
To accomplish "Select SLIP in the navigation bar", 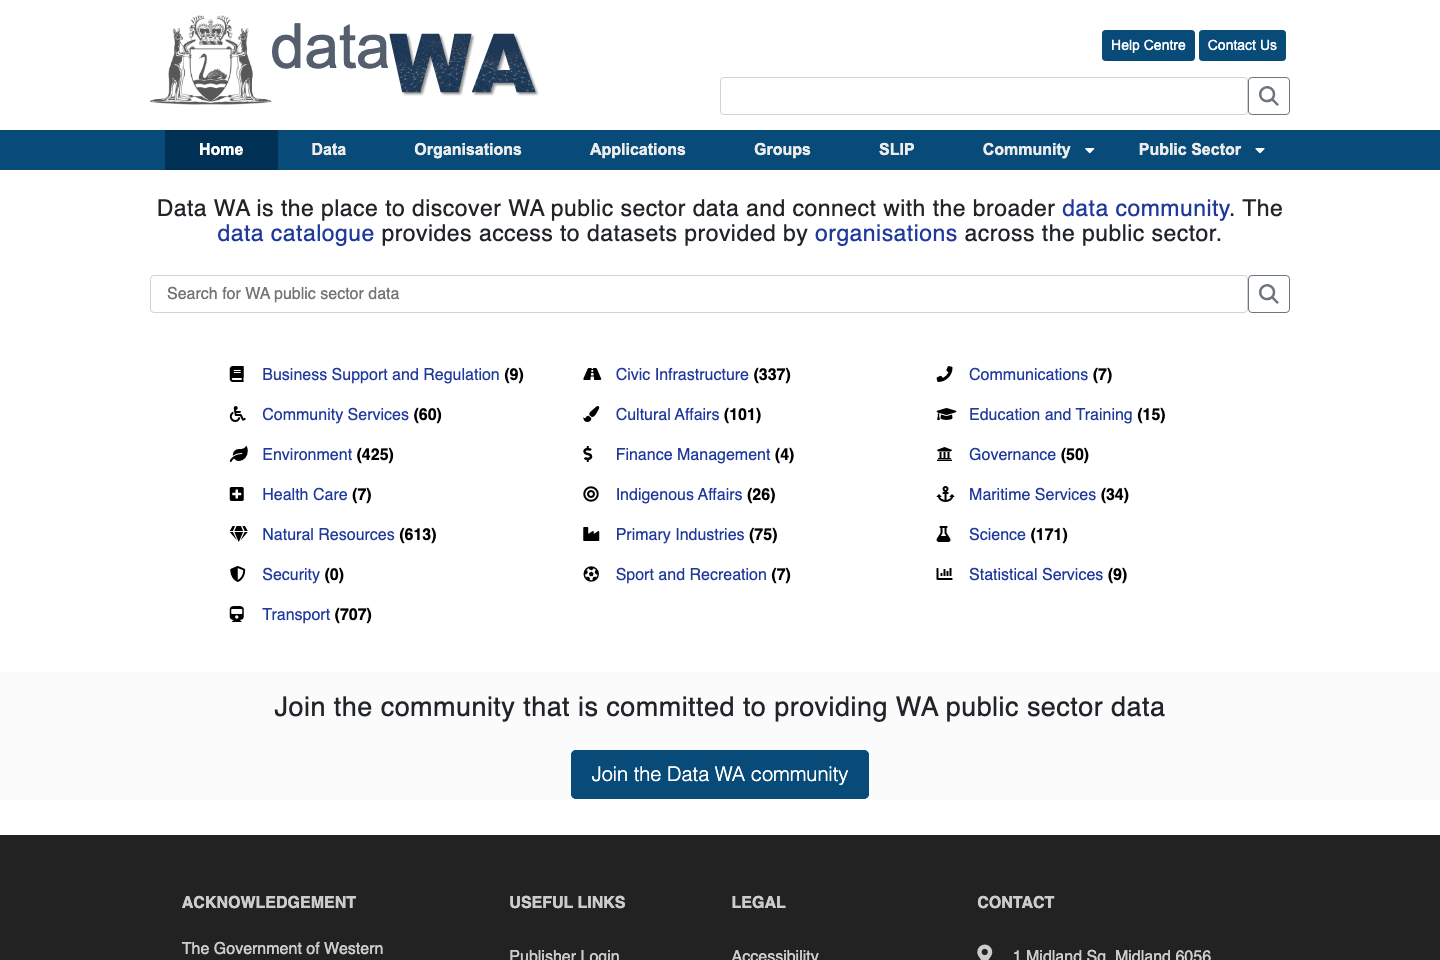I will [896, 149].
